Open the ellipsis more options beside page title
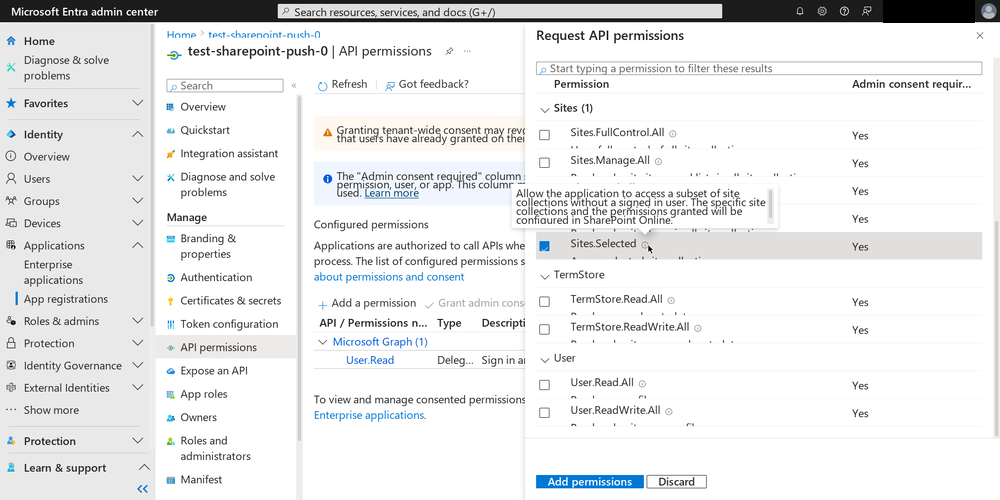This screenshot has width=1000, height=500. (467, 51)
